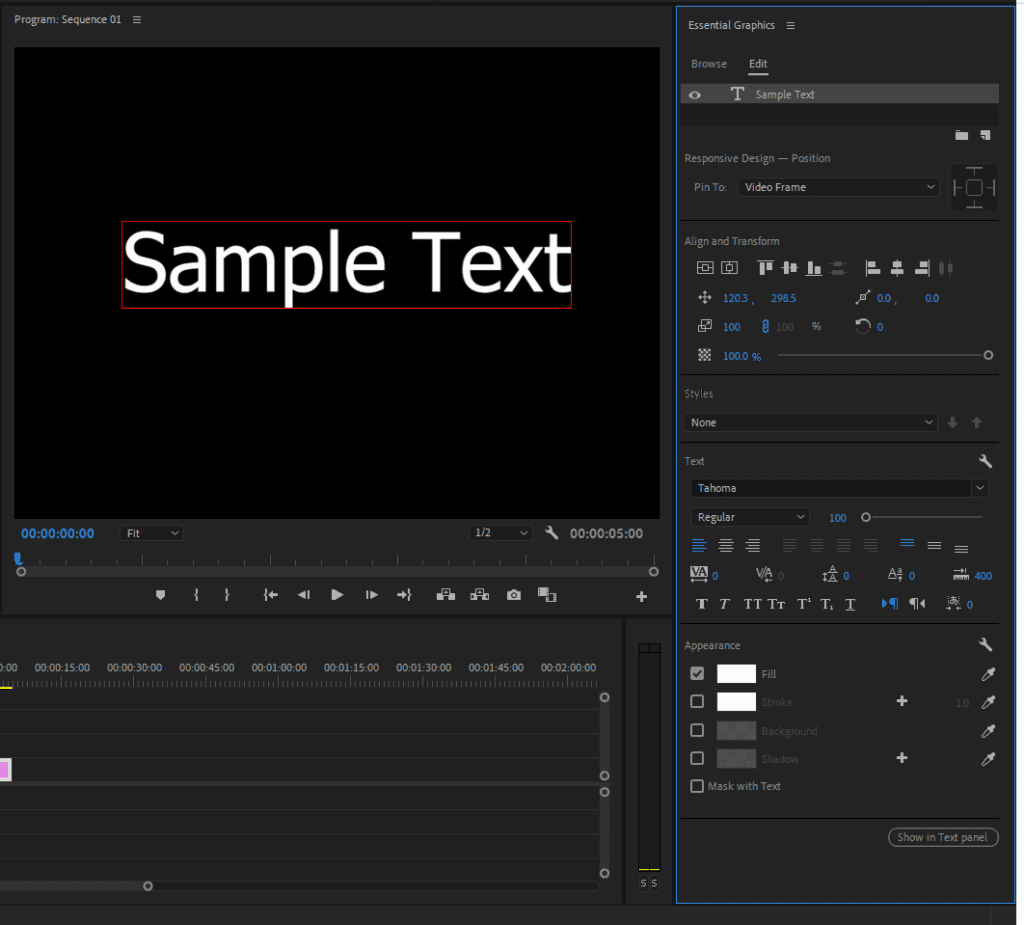Enable the Stroke checkbox
This screenshot has width=1024, height=925.
697,702
